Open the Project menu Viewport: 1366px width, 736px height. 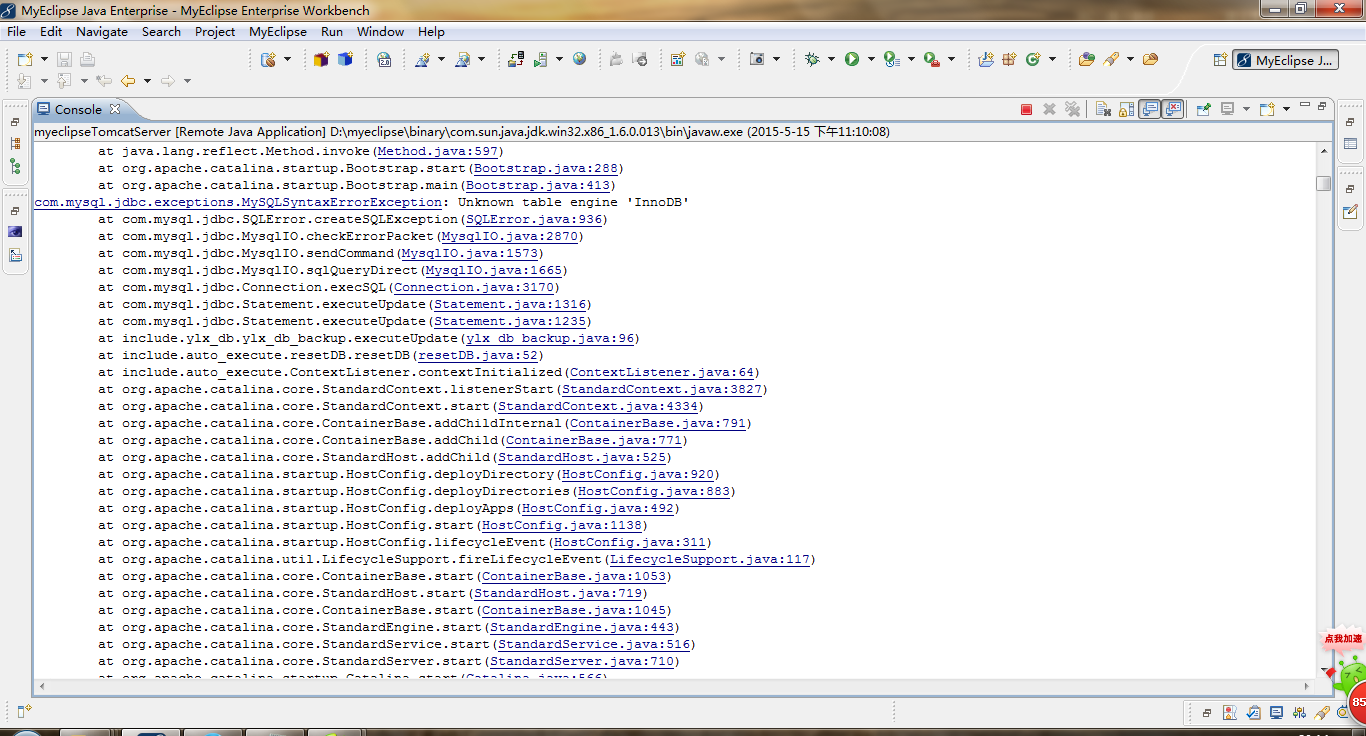pos(215,31)
